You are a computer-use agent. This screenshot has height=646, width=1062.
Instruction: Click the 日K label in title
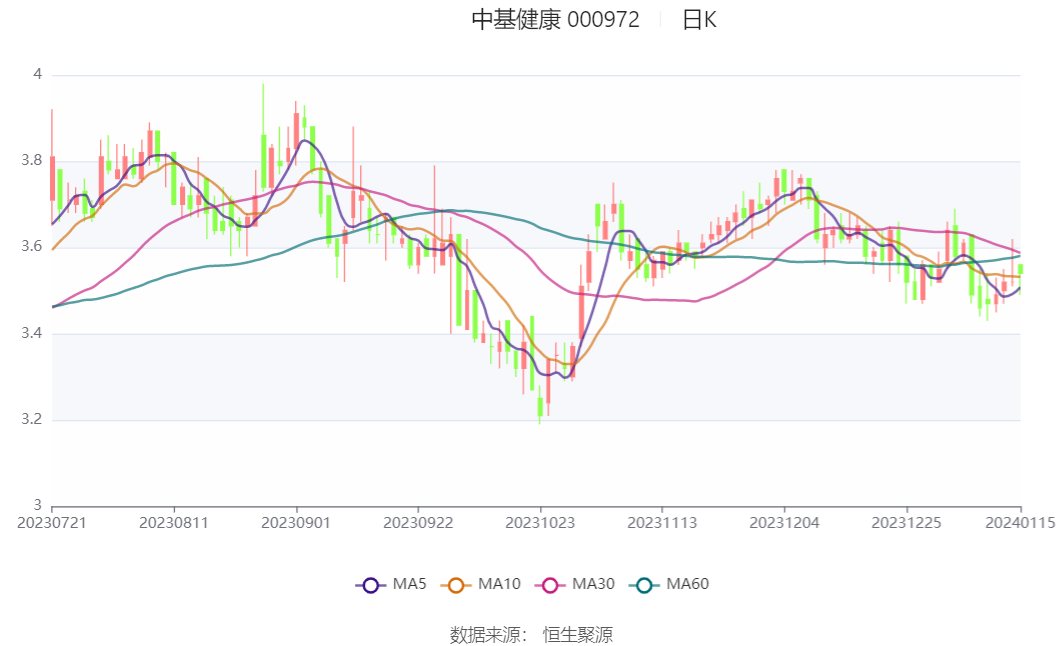click(699, 20)
